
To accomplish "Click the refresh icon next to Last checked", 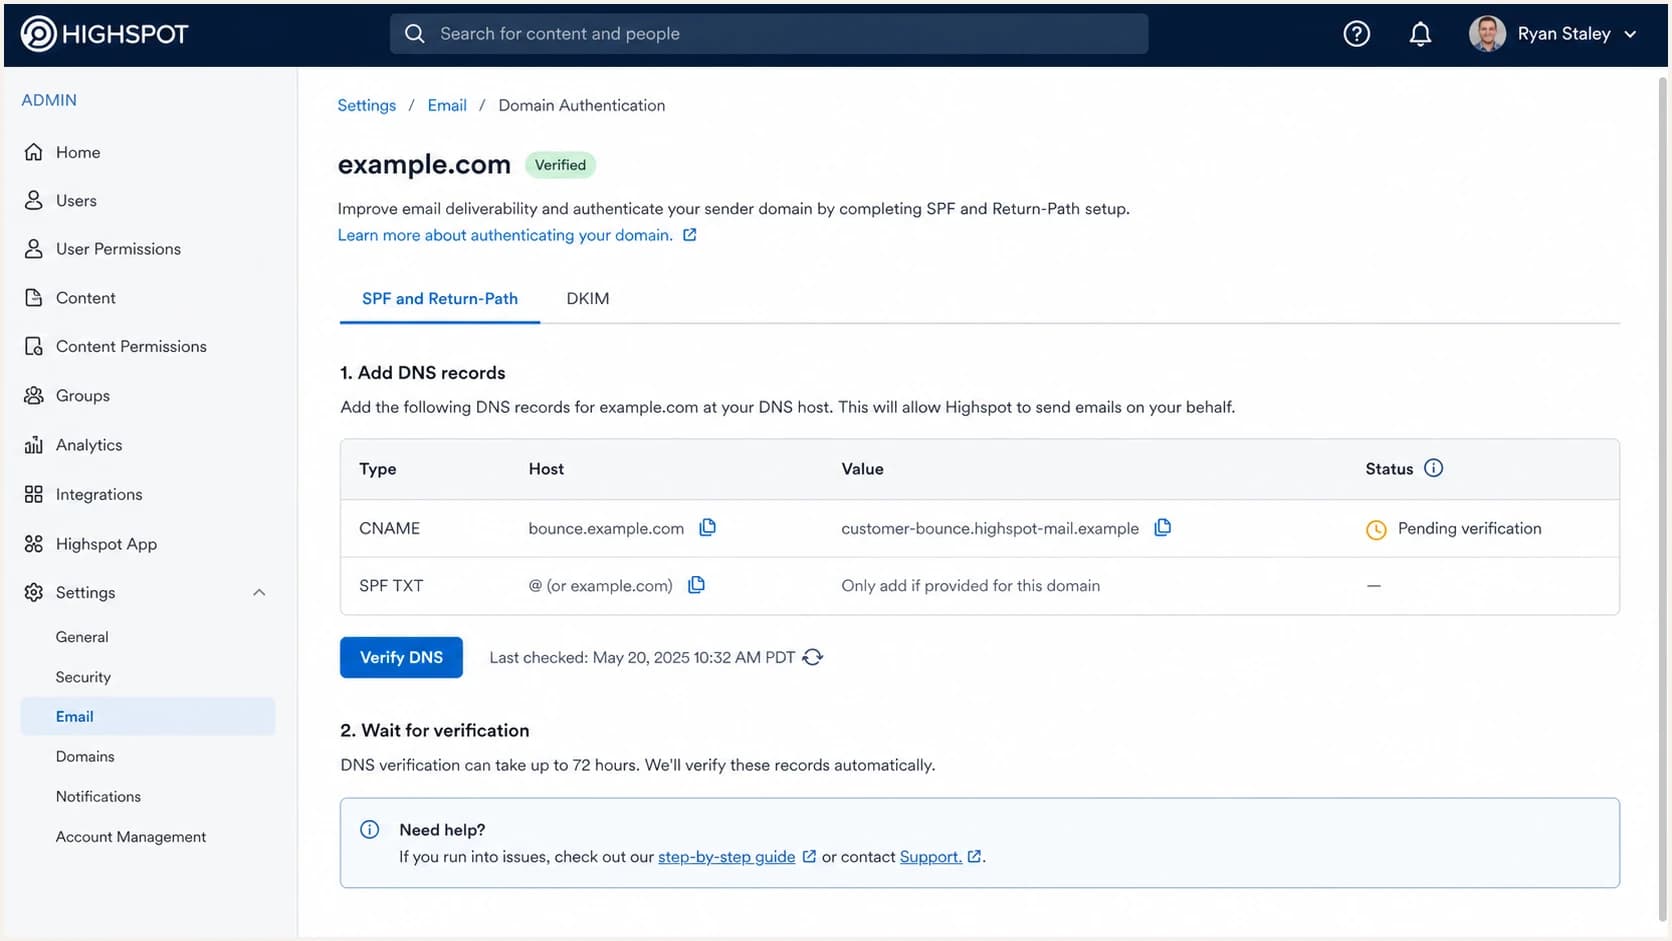I will (813, 657).
